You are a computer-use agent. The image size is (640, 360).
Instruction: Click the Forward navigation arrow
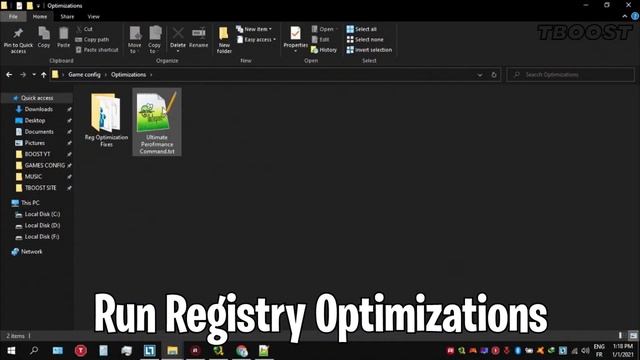click(x=23, y=75)
